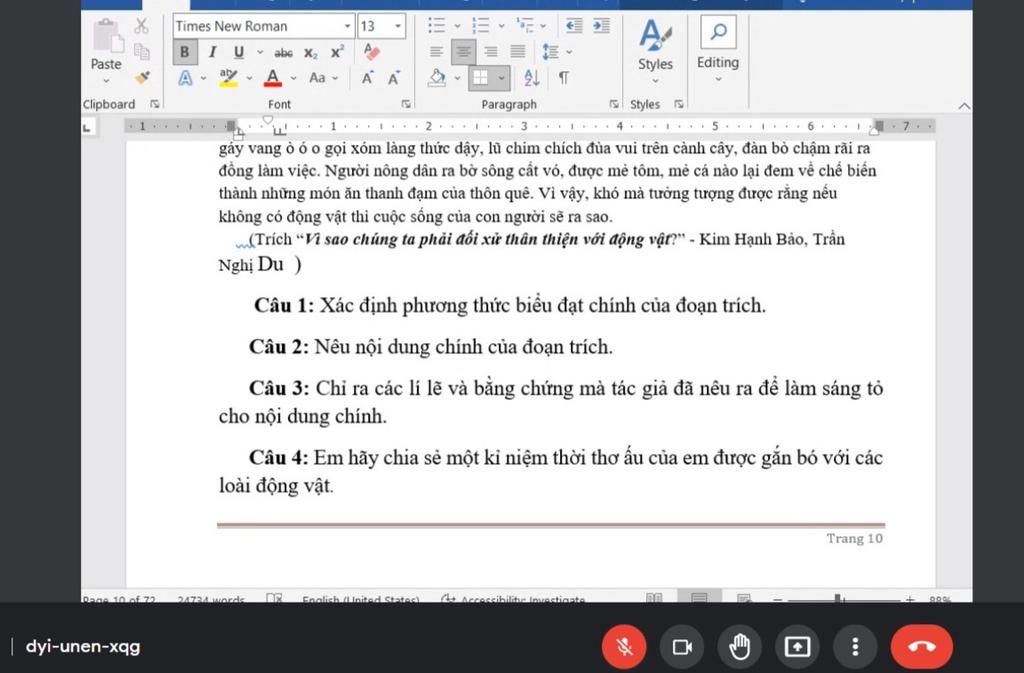Toggle Subscript formatting
The image size is (1024, 673).
pyautogui.click(x=311, y=53)
